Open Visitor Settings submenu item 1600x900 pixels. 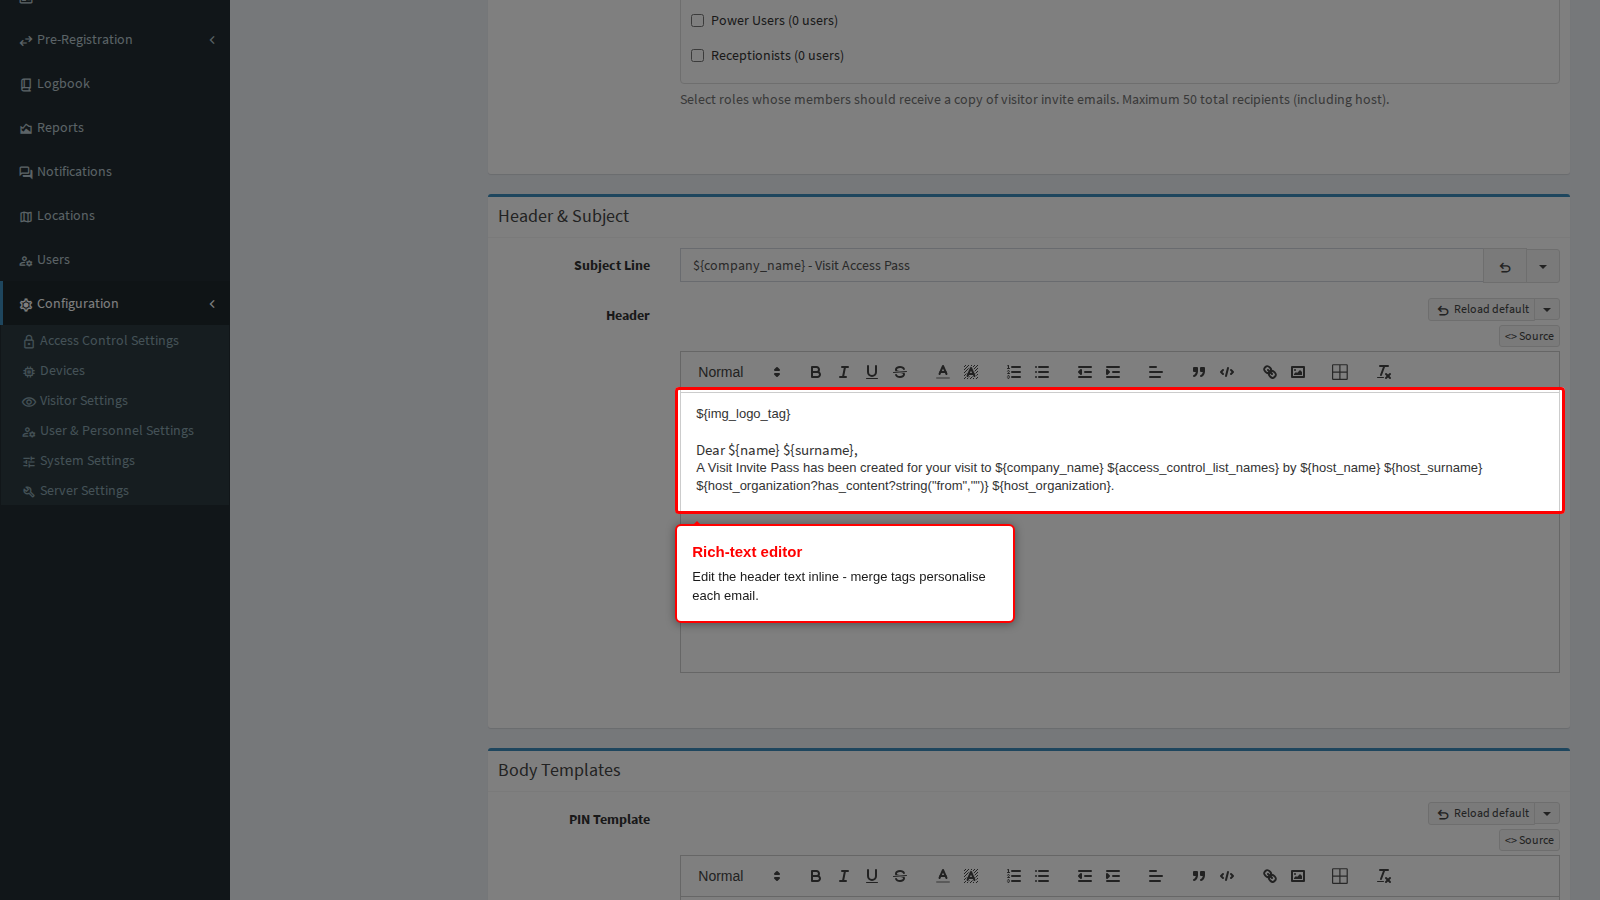click(x=115, y=401)
